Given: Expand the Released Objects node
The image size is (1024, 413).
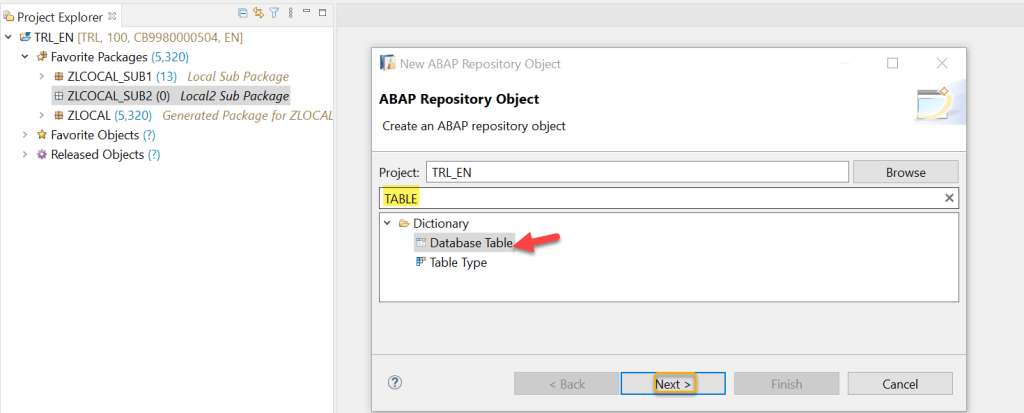Looking at the screenshot, I should click(25, 155).
